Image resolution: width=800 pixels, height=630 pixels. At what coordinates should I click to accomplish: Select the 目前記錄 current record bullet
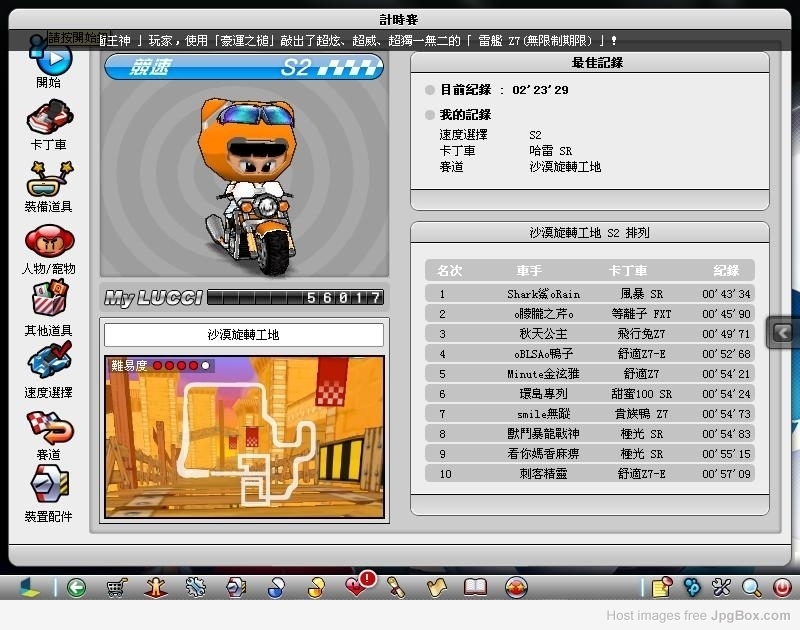pos(430,90)
